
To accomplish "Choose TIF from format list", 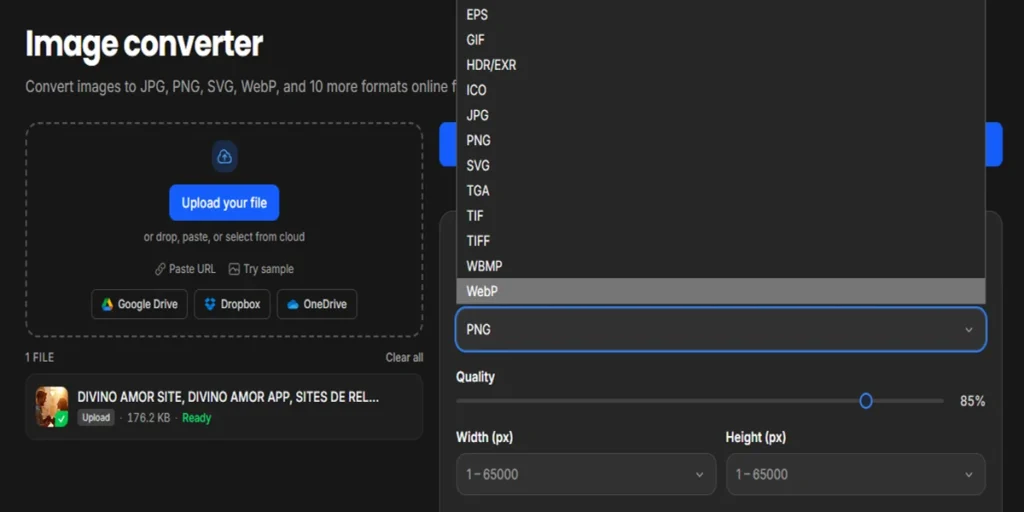I will (720, 216).
